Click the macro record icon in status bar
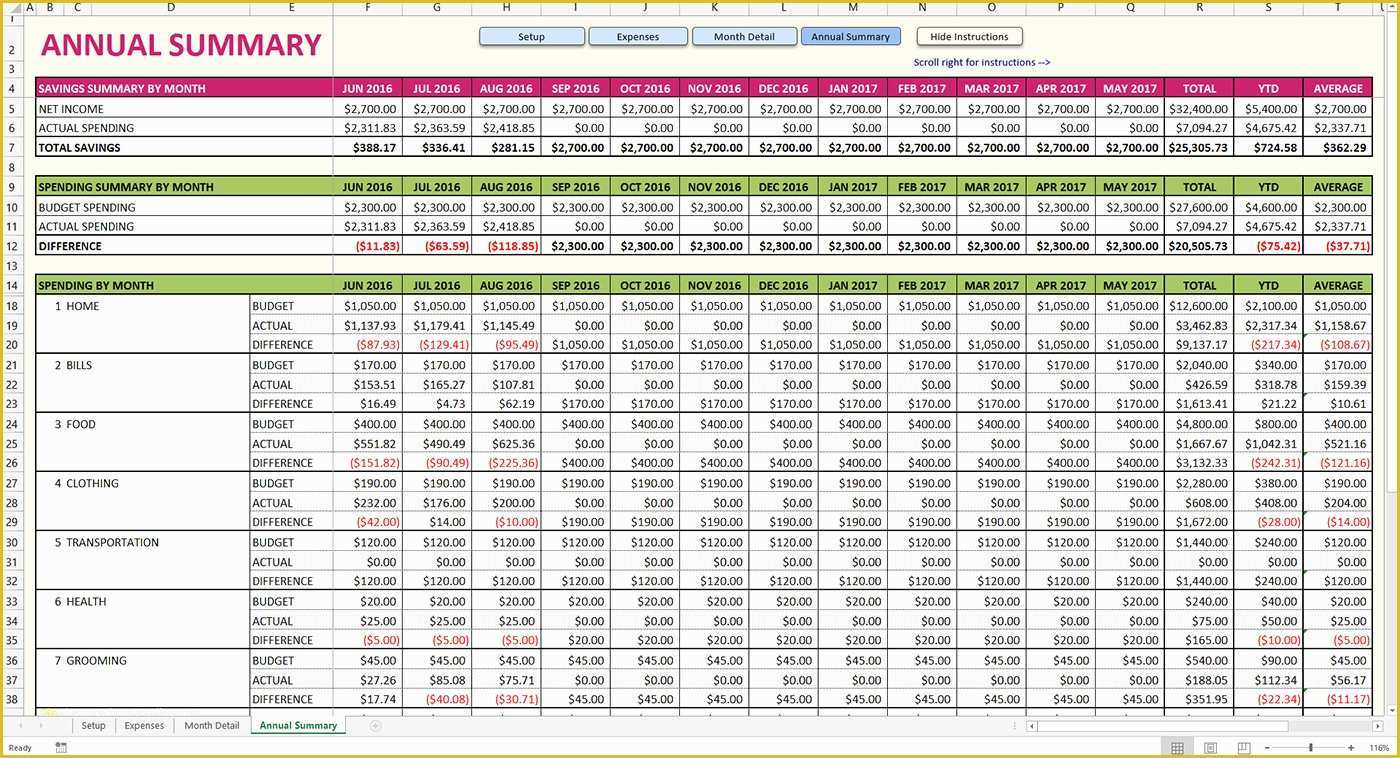The height and width of the screenshot is (758, 1400). pos(61,747)
